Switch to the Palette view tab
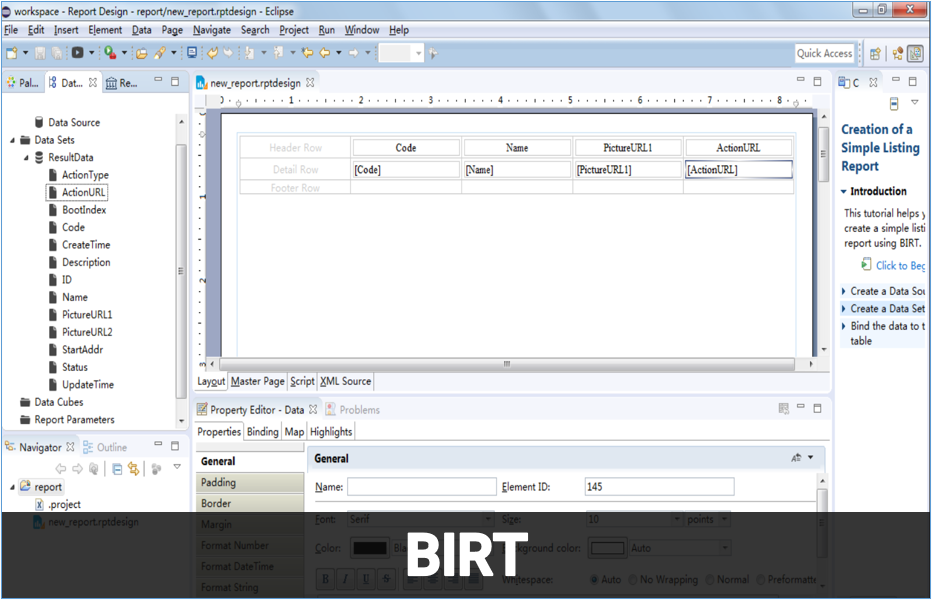The width and height of the screenshot is (932, 600). pos(23,83)
